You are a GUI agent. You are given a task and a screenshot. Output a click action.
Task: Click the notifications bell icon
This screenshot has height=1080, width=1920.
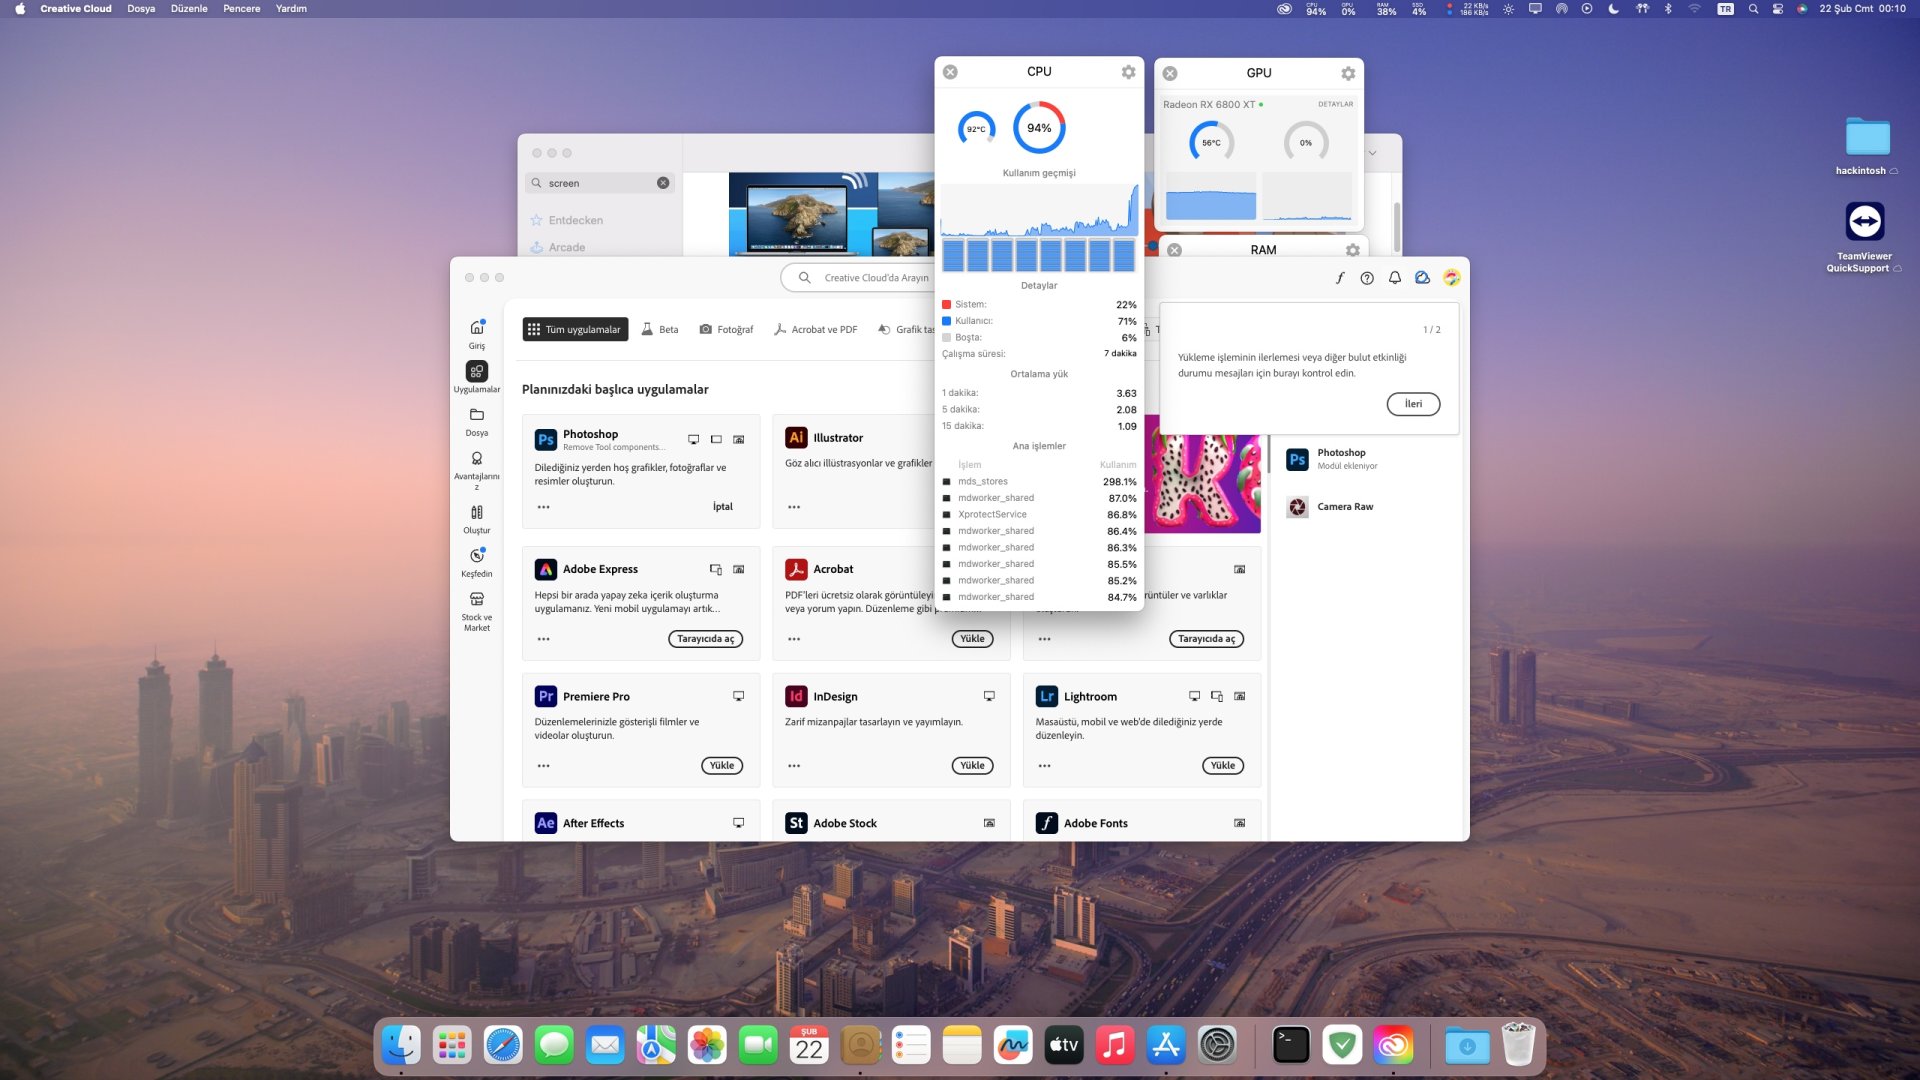coord(1394,278)
